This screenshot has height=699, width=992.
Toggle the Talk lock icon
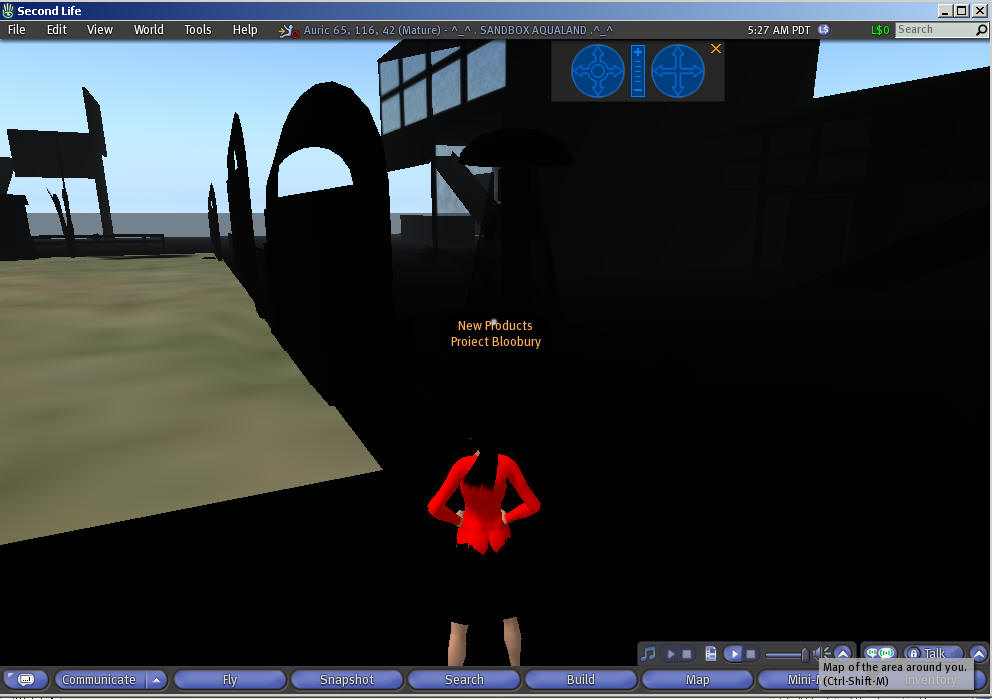click(x=914, y=653)
